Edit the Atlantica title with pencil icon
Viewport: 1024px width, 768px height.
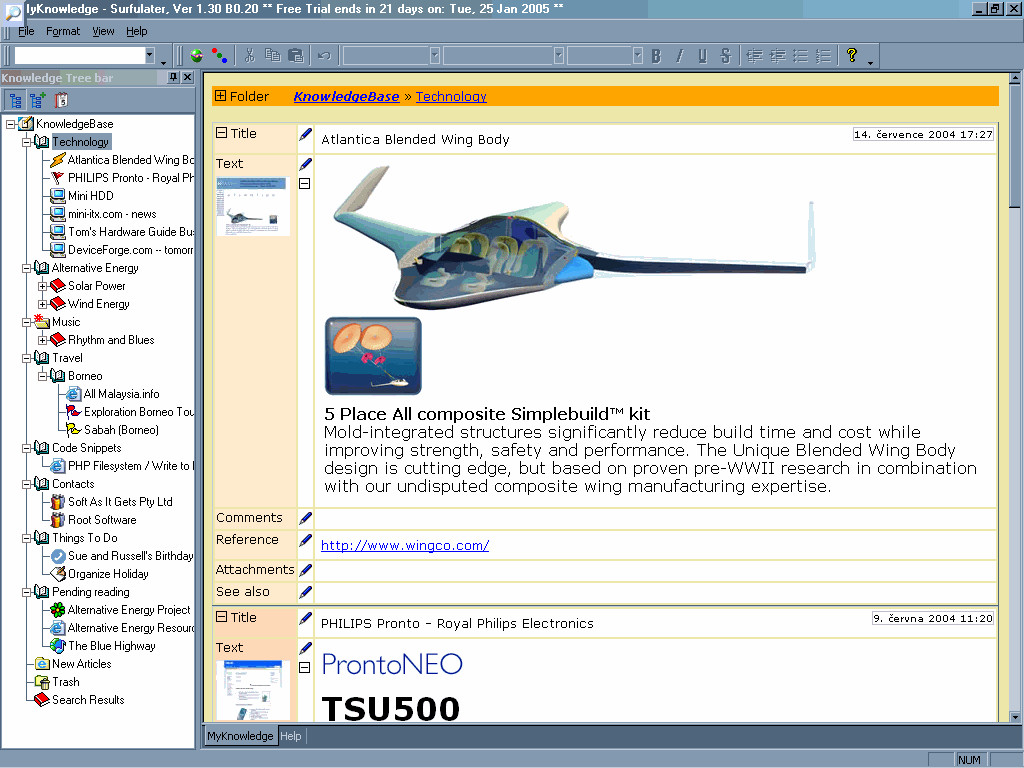pyautogui.click(x=305, y=135)
